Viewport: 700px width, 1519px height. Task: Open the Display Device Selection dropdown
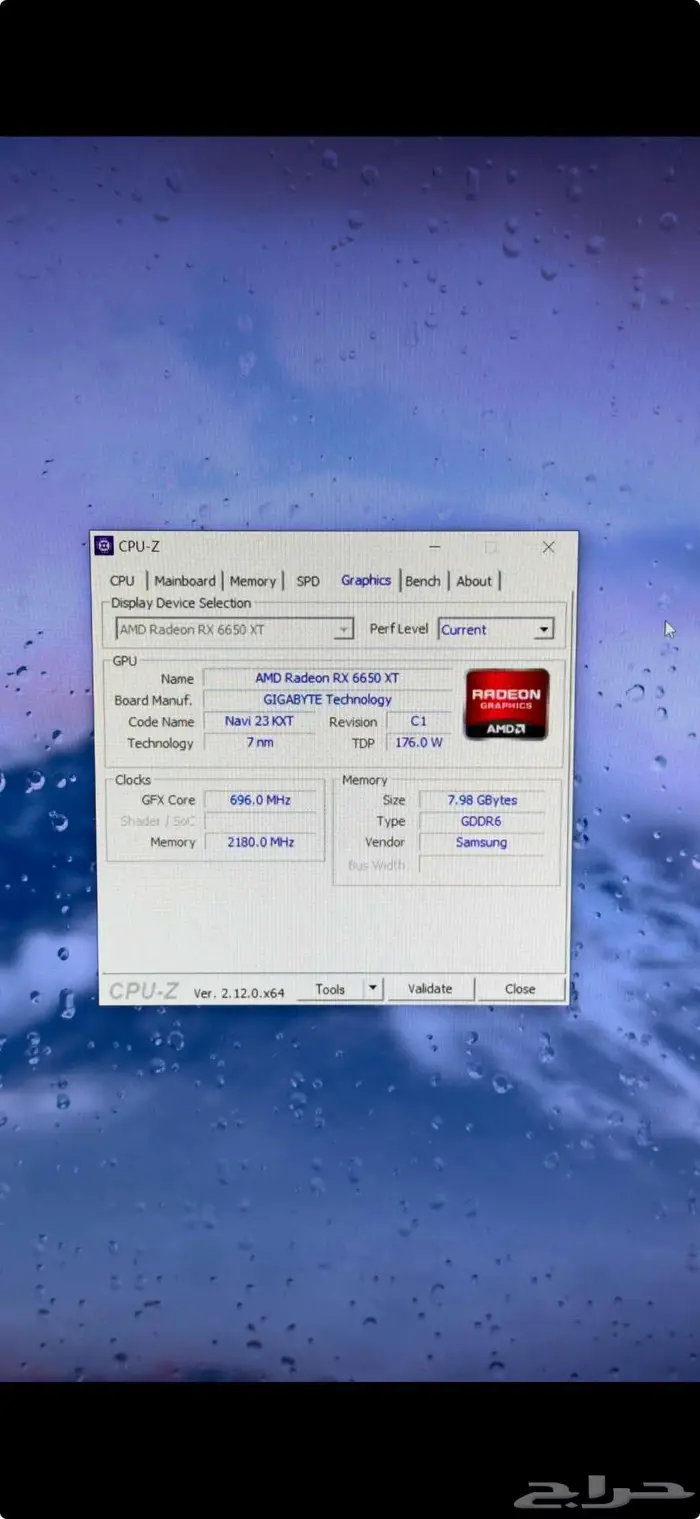click(x=234, y=629)
